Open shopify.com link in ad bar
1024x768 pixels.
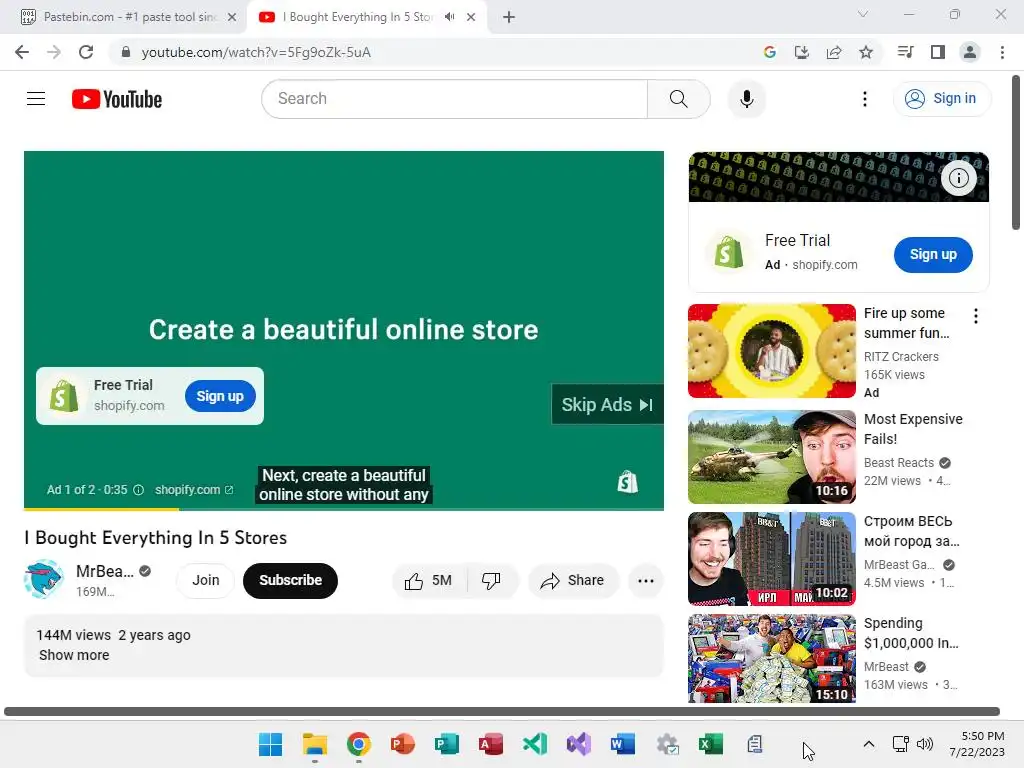[x=193, y=490]
